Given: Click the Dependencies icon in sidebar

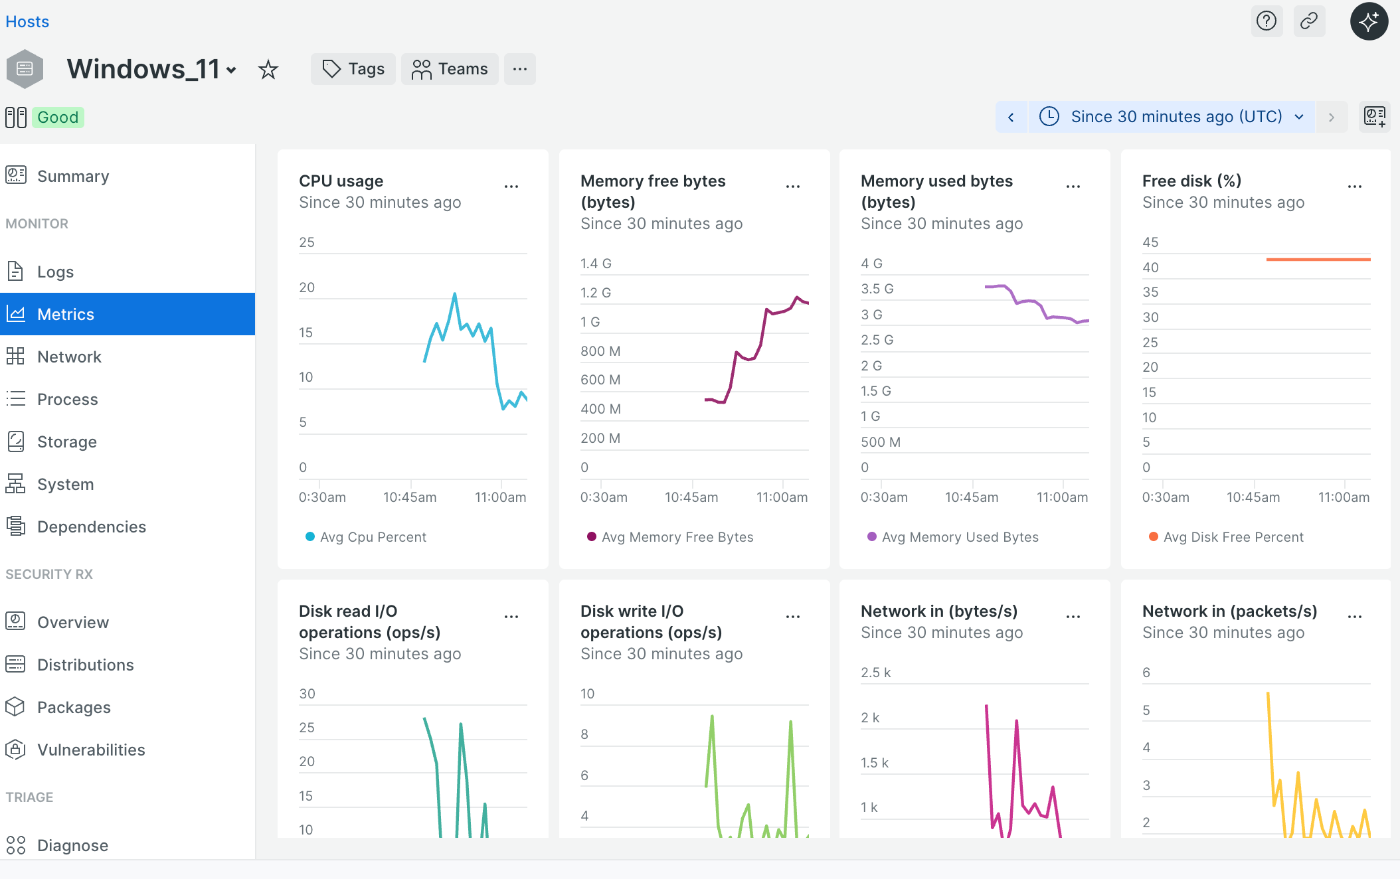Looking at the screenshot, I should click(16, 526).
